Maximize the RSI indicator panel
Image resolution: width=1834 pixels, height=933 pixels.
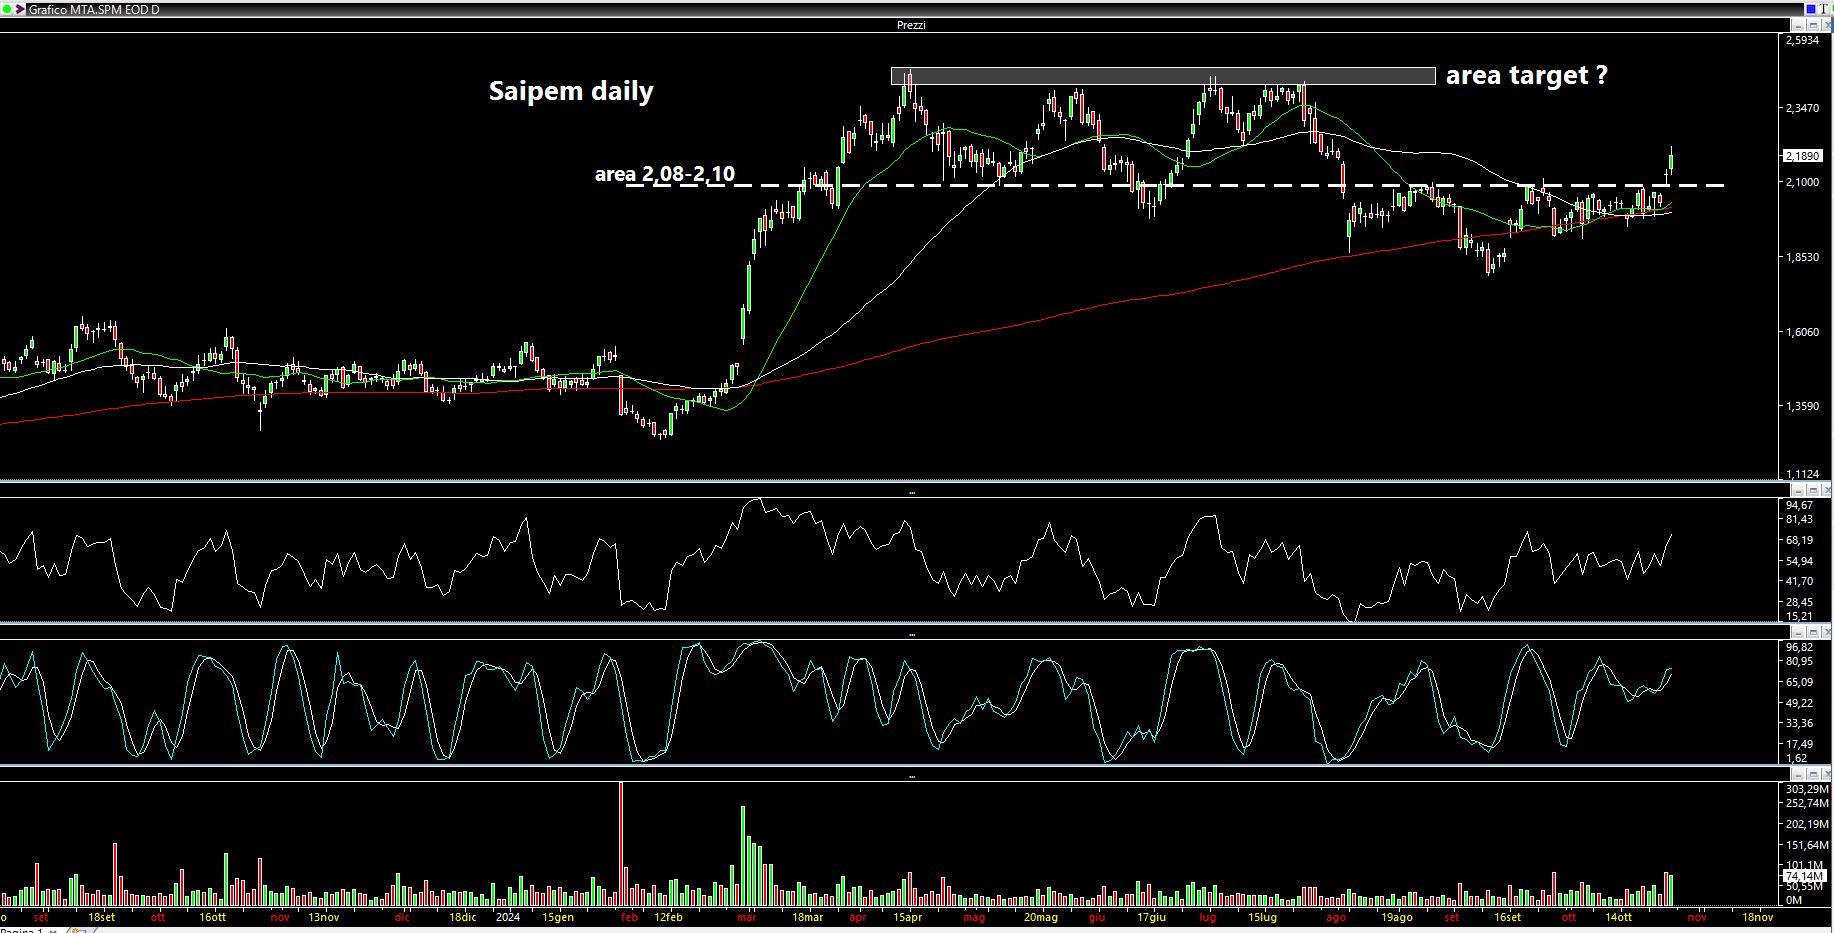pyautogui.click(x=1813, y=490)
